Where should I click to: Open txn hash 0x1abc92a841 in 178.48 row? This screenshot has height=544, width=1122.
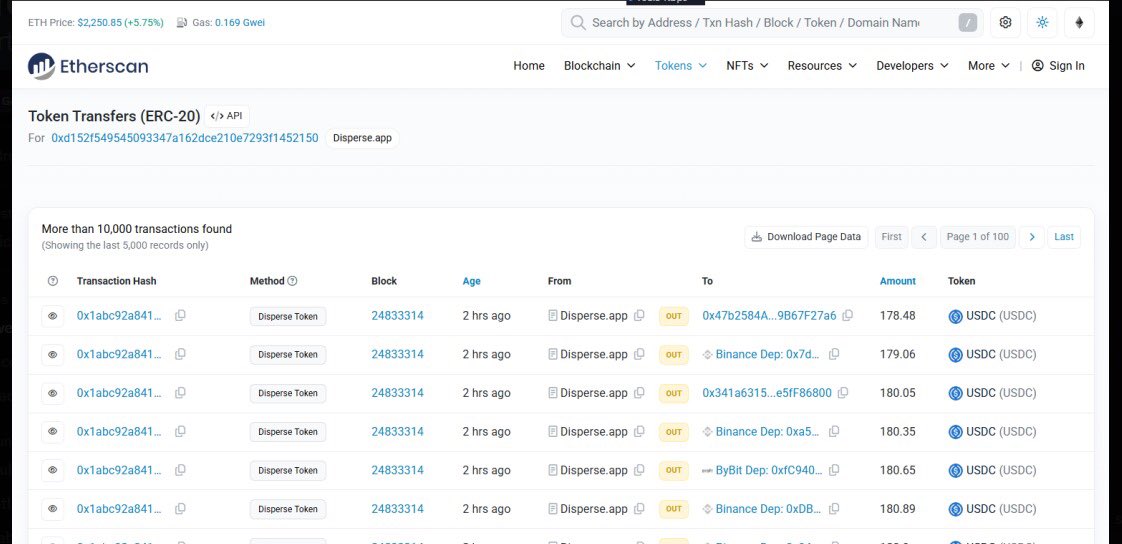coord(119,316)
